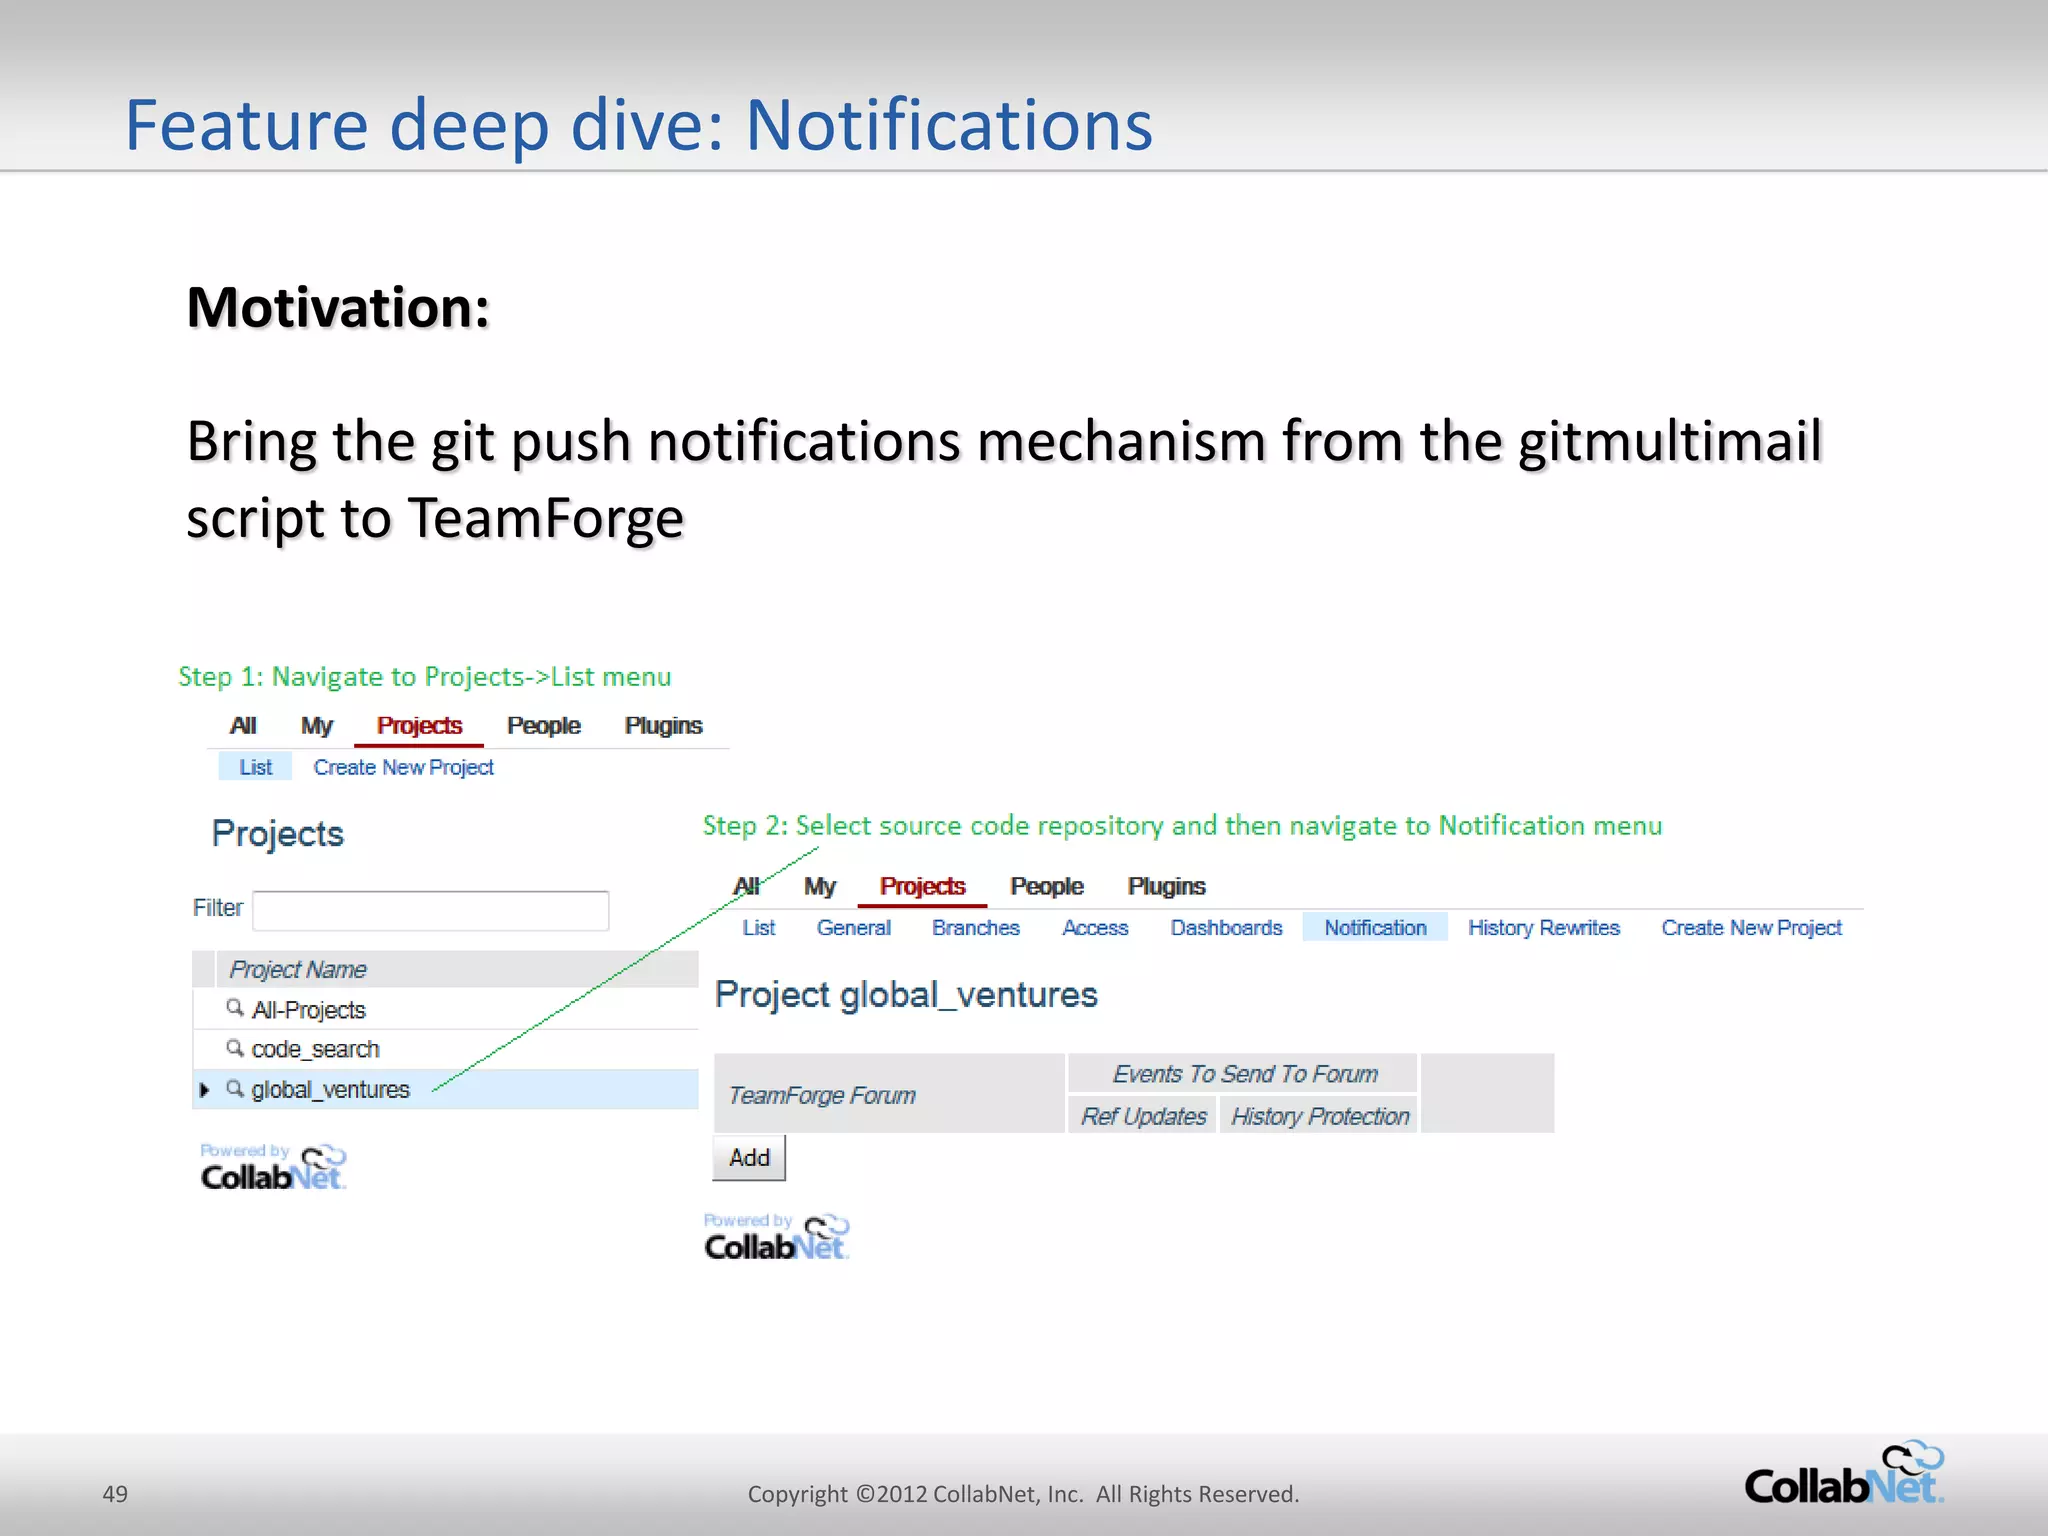
Task: Click the CollabNet logo below Add button
Action: pos(776,1237)
